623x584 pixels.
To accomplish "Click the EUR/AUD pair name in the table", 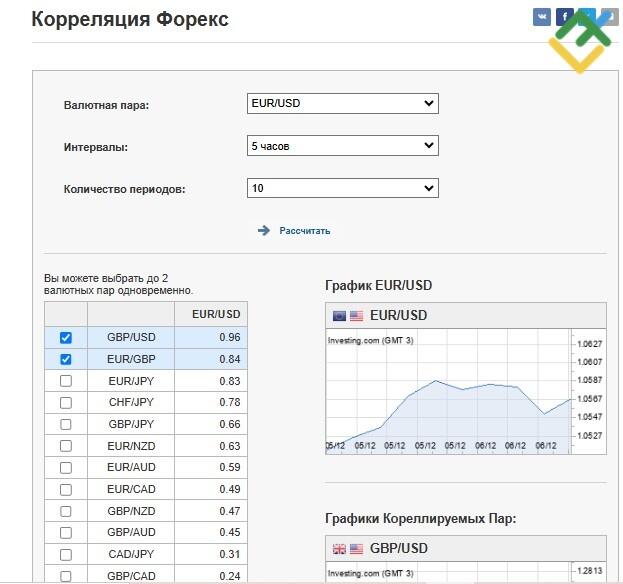I will coord(131,467).
